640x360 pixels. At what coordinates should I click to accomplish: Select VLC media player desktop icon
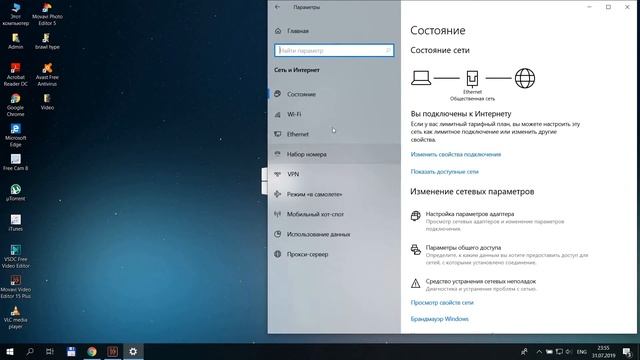(x=16, y=317)
